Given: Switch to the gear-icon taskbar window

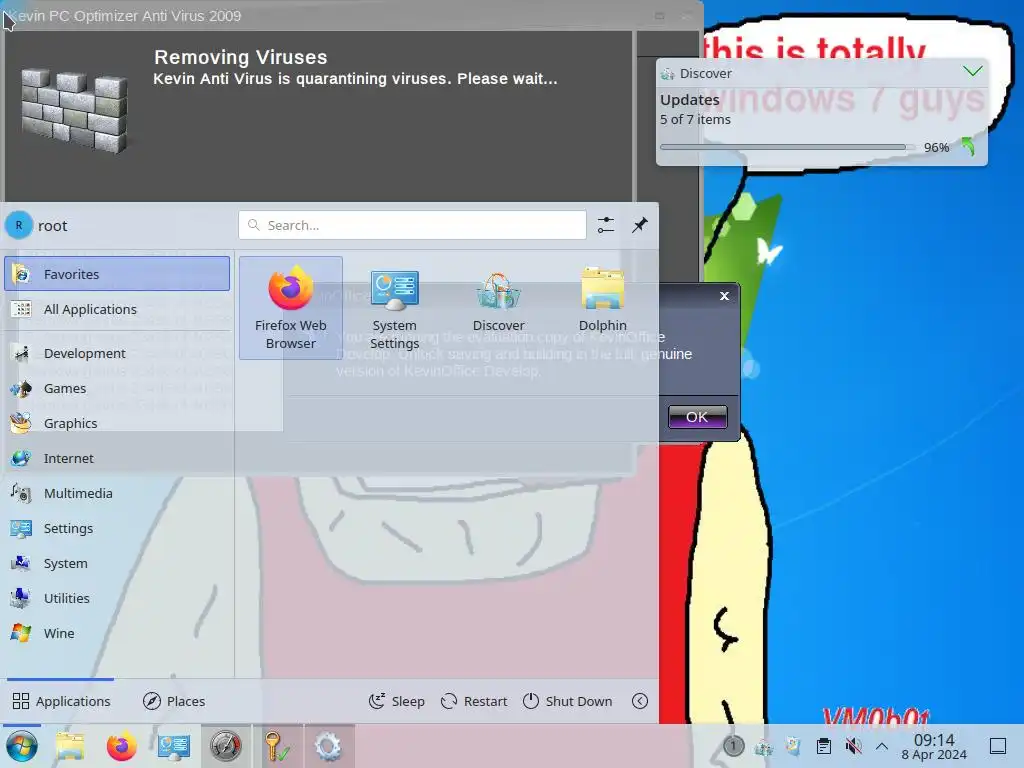Looking at the screenshot, I should [328, 746].
